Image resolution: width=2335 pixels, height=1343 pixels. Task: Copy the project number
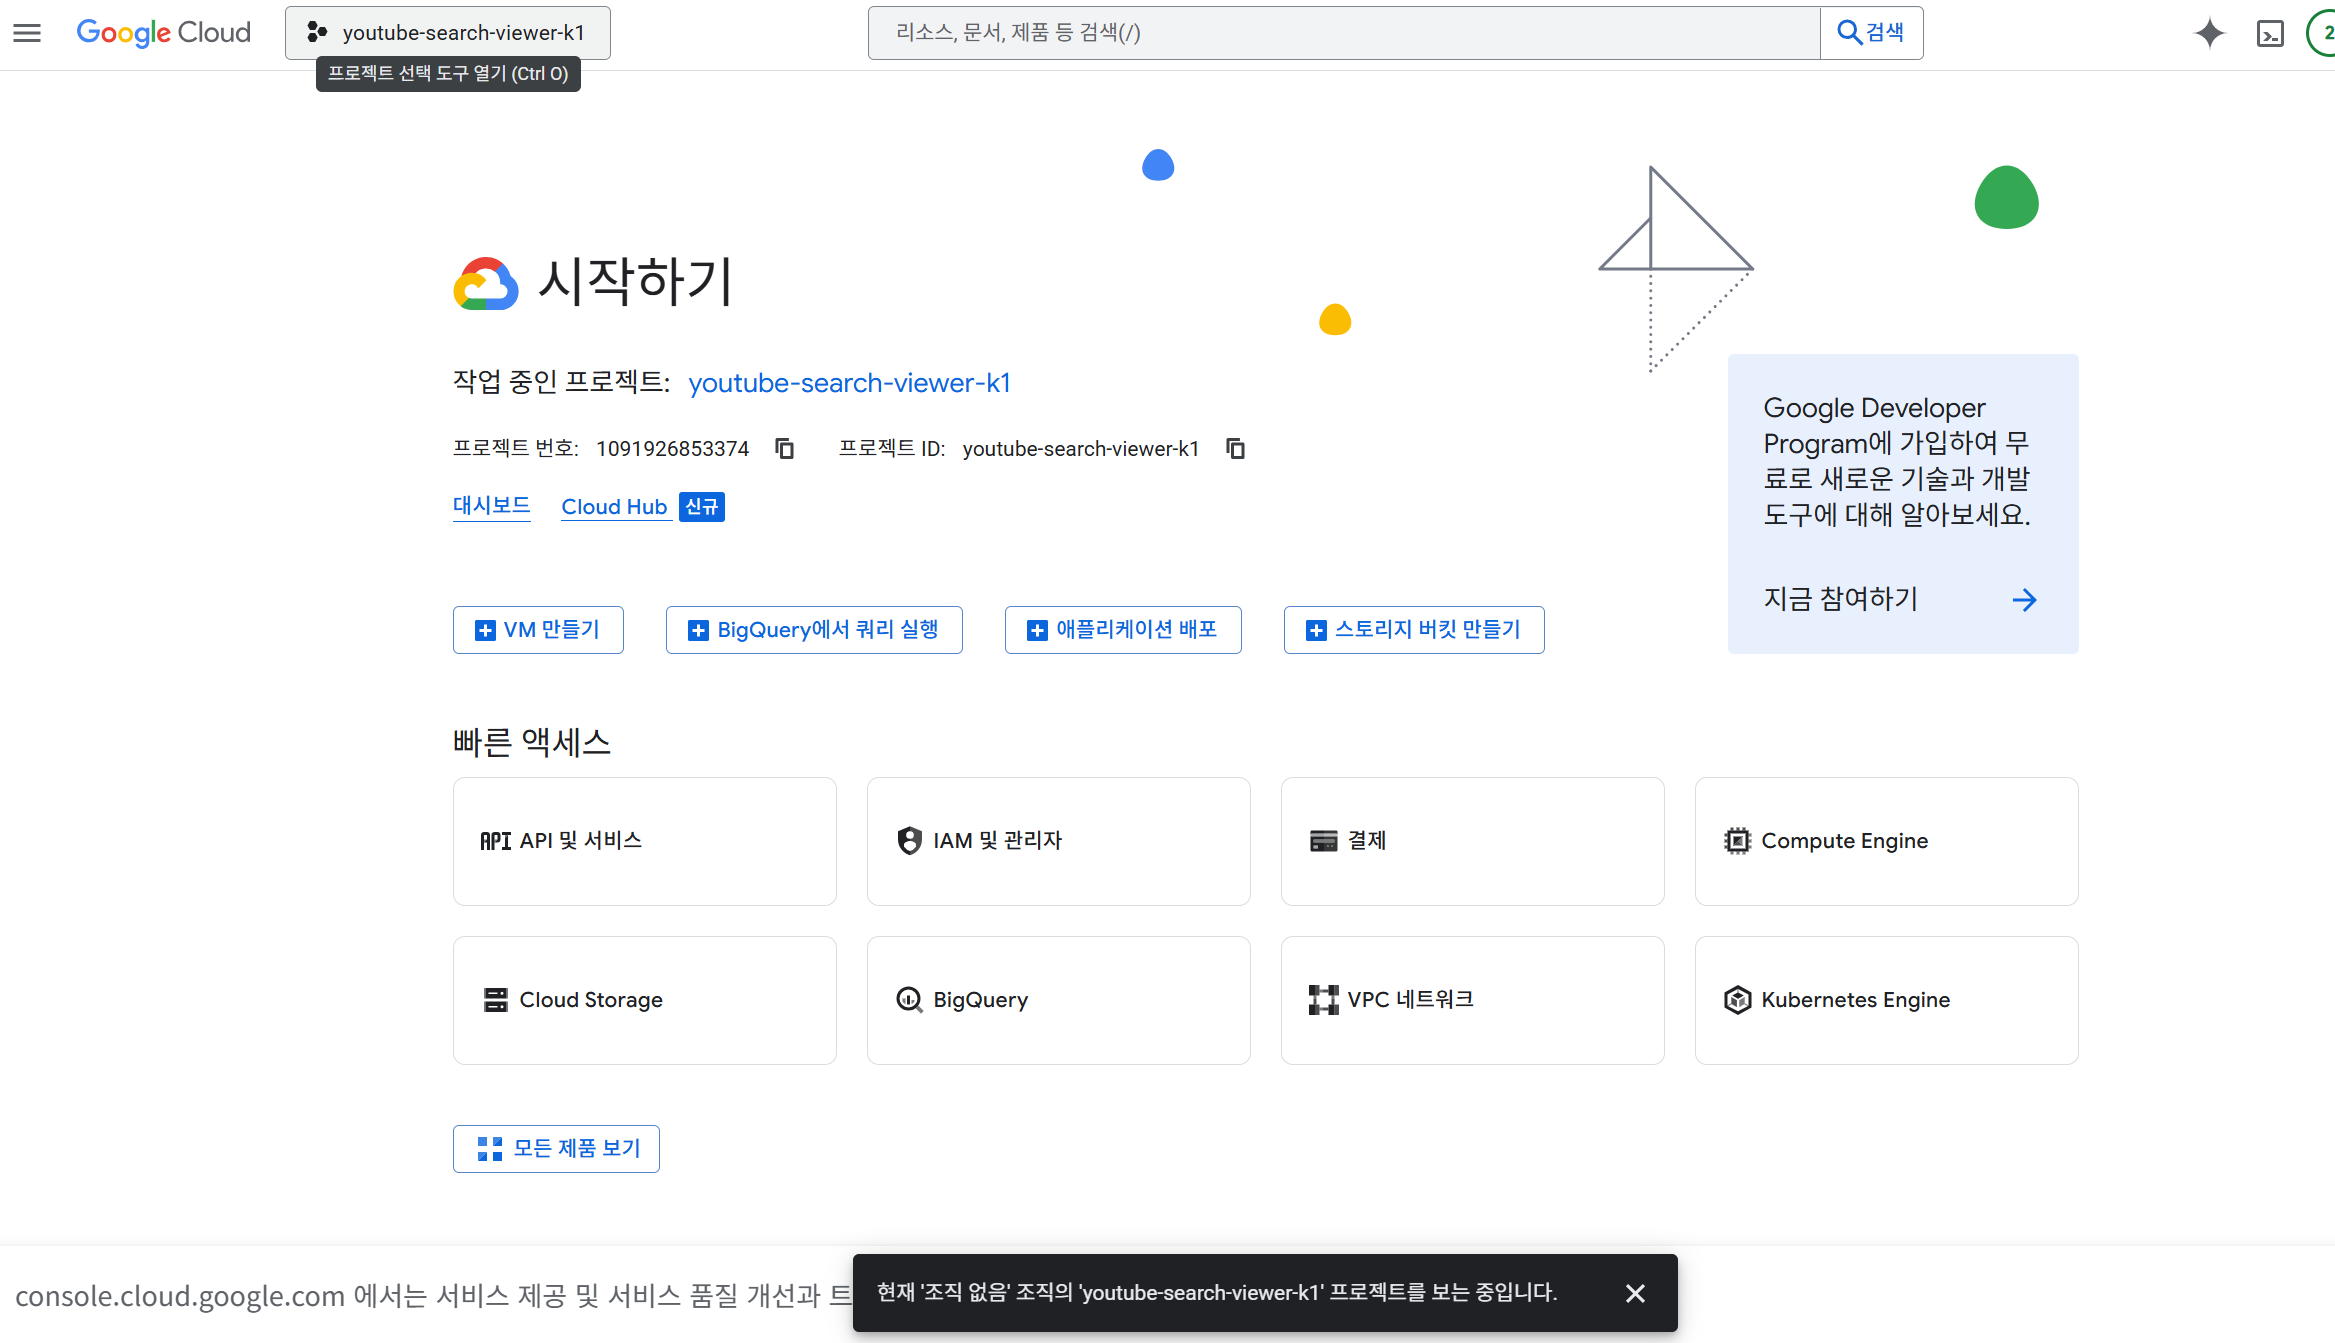point(785,449)
